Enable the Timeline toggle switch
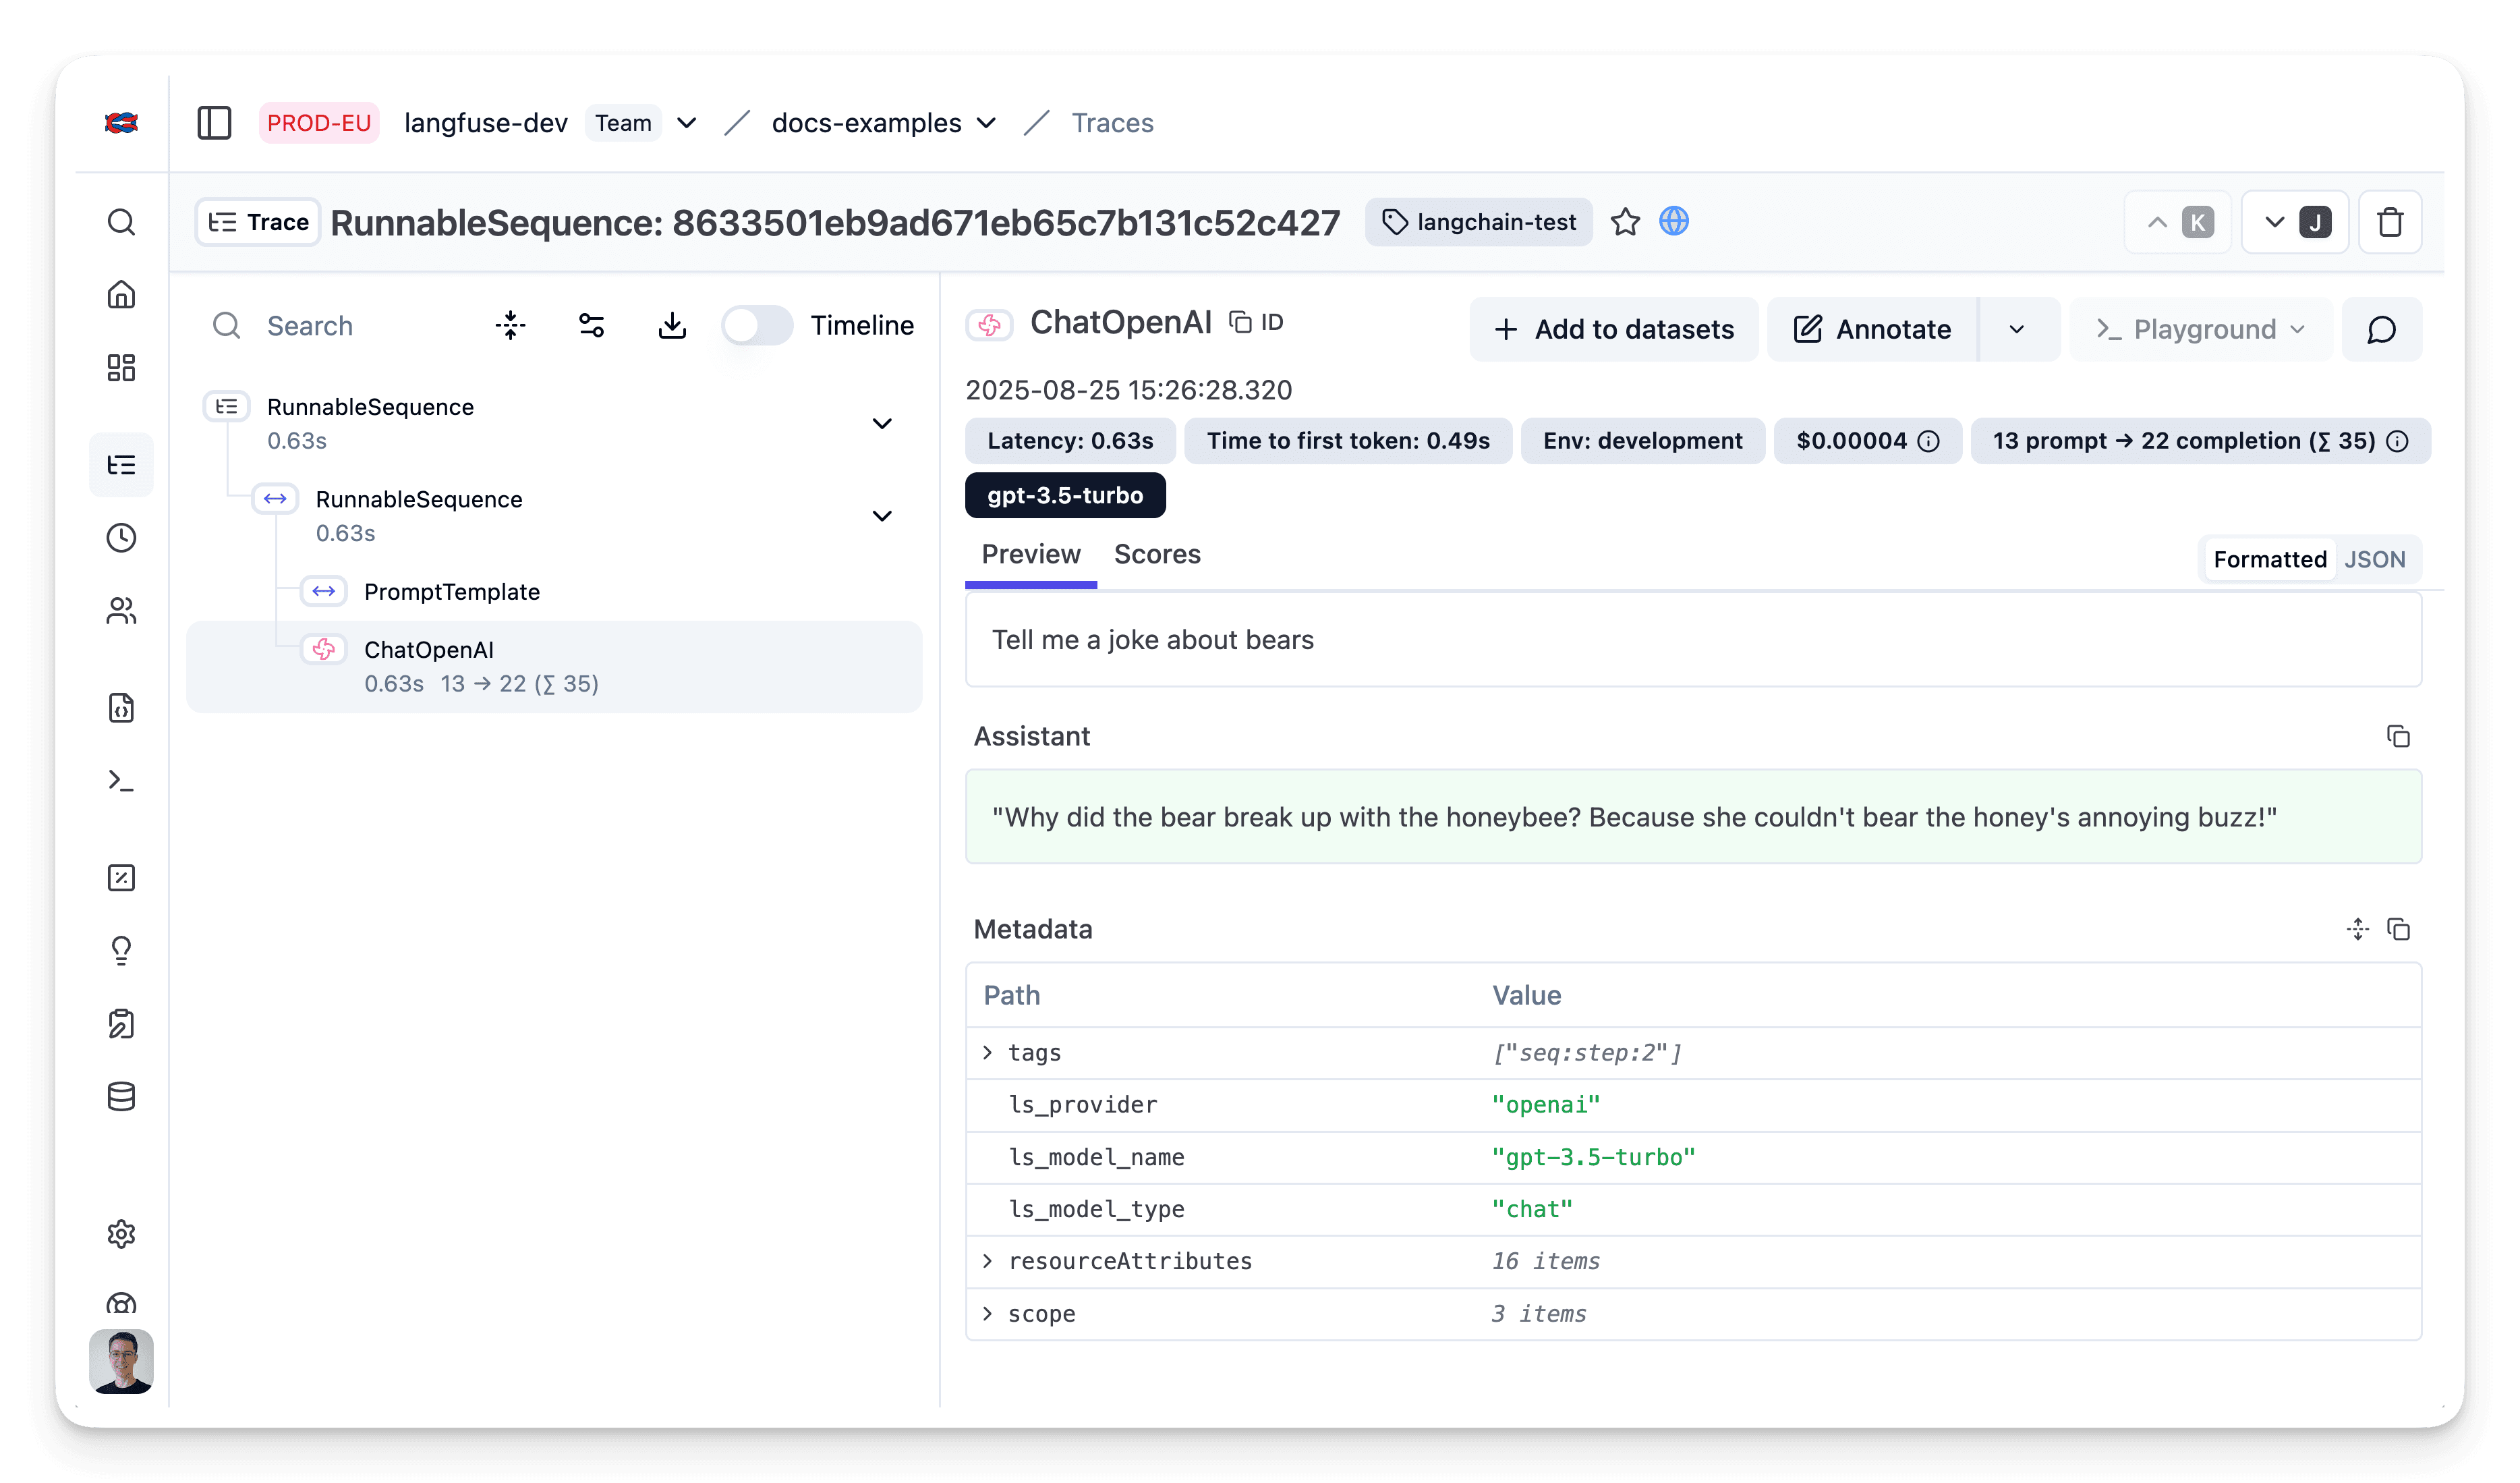The image size is (2520, 1483). point(757,325)
